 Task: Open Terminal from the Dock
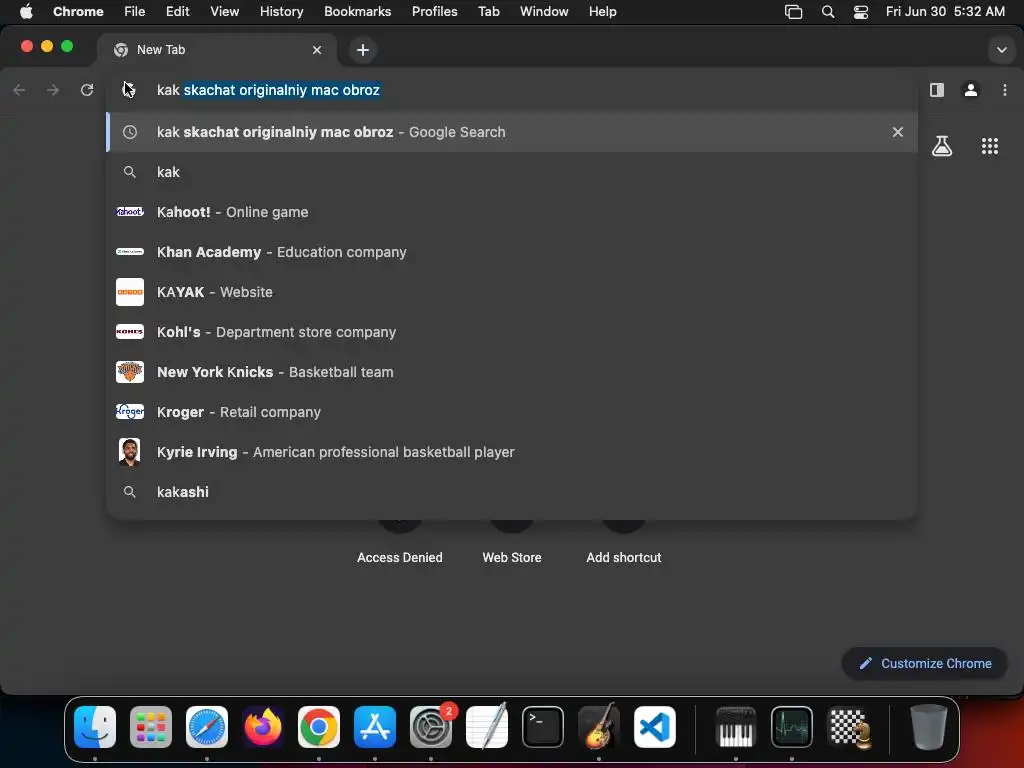543,727
